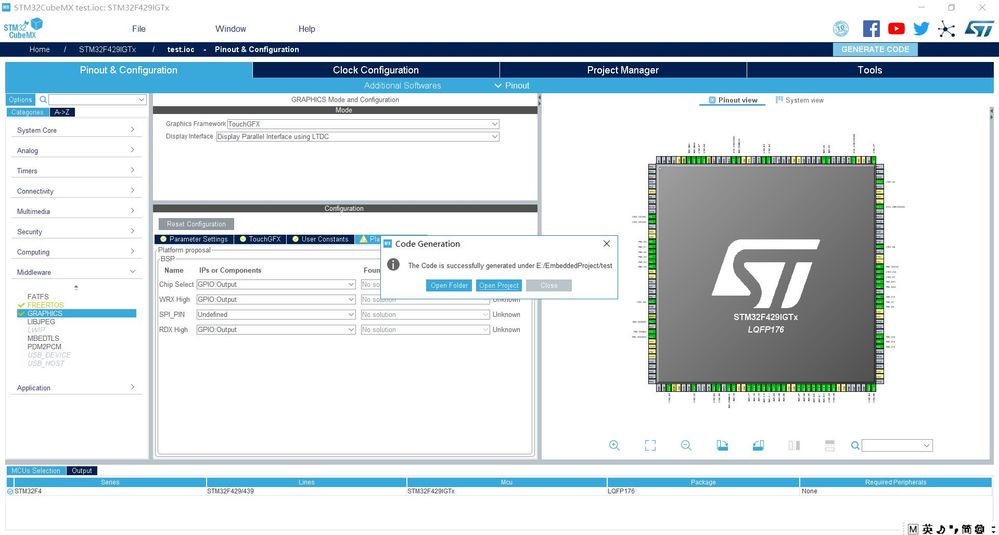
Task: Click the input method M icon in tray
Action: pos(913,529)
